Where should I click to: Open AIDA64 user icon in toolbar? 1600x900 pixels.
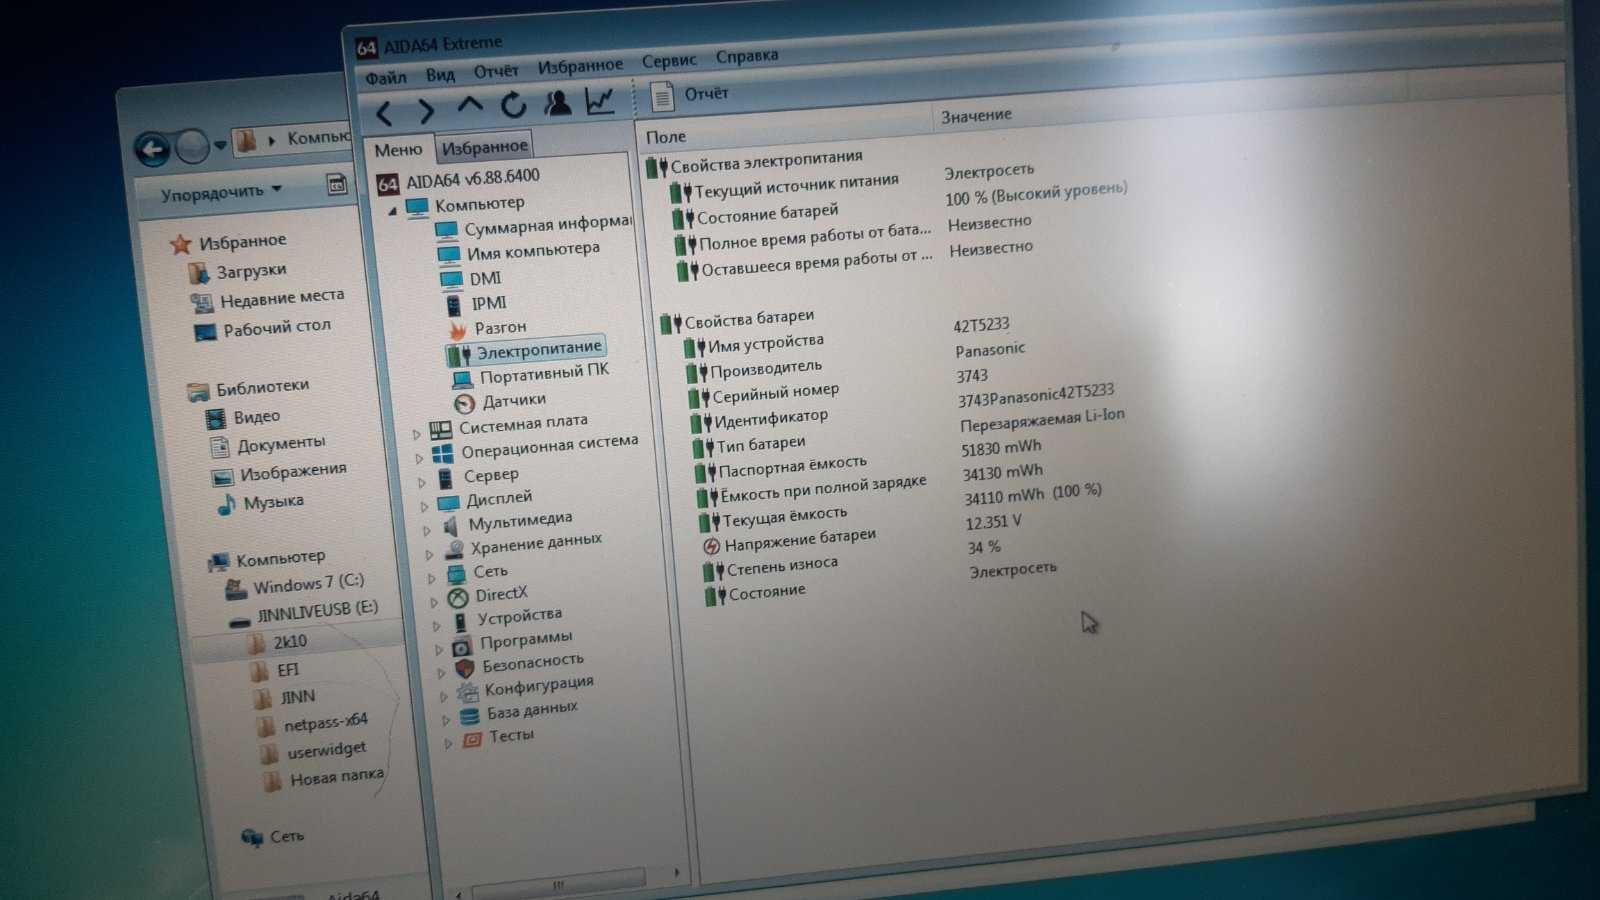(x=557, y=102)
